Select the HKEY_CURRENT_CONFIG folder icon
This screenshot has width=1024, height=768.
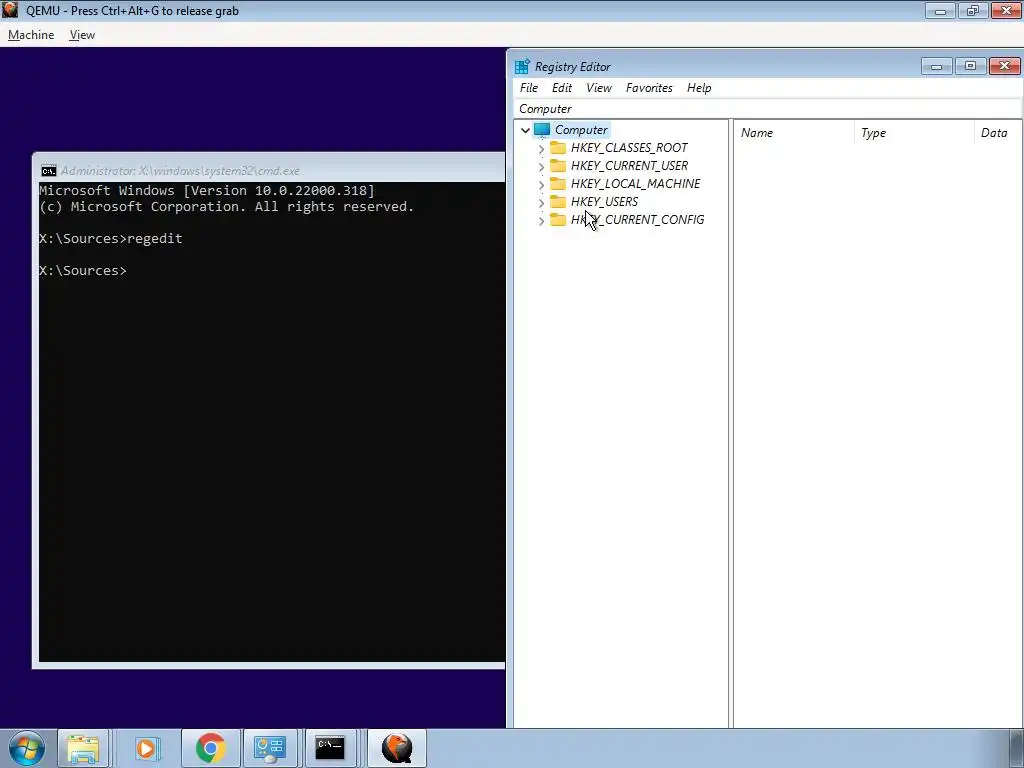(558, 220)
